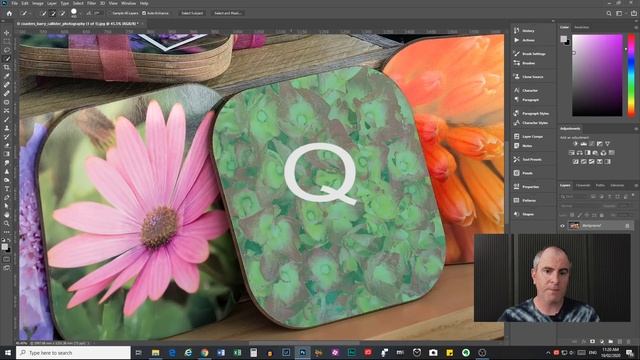Add a Hue/Saturation adjustment layer
Screen dimensions: 640x360
(x=571, y=153)
